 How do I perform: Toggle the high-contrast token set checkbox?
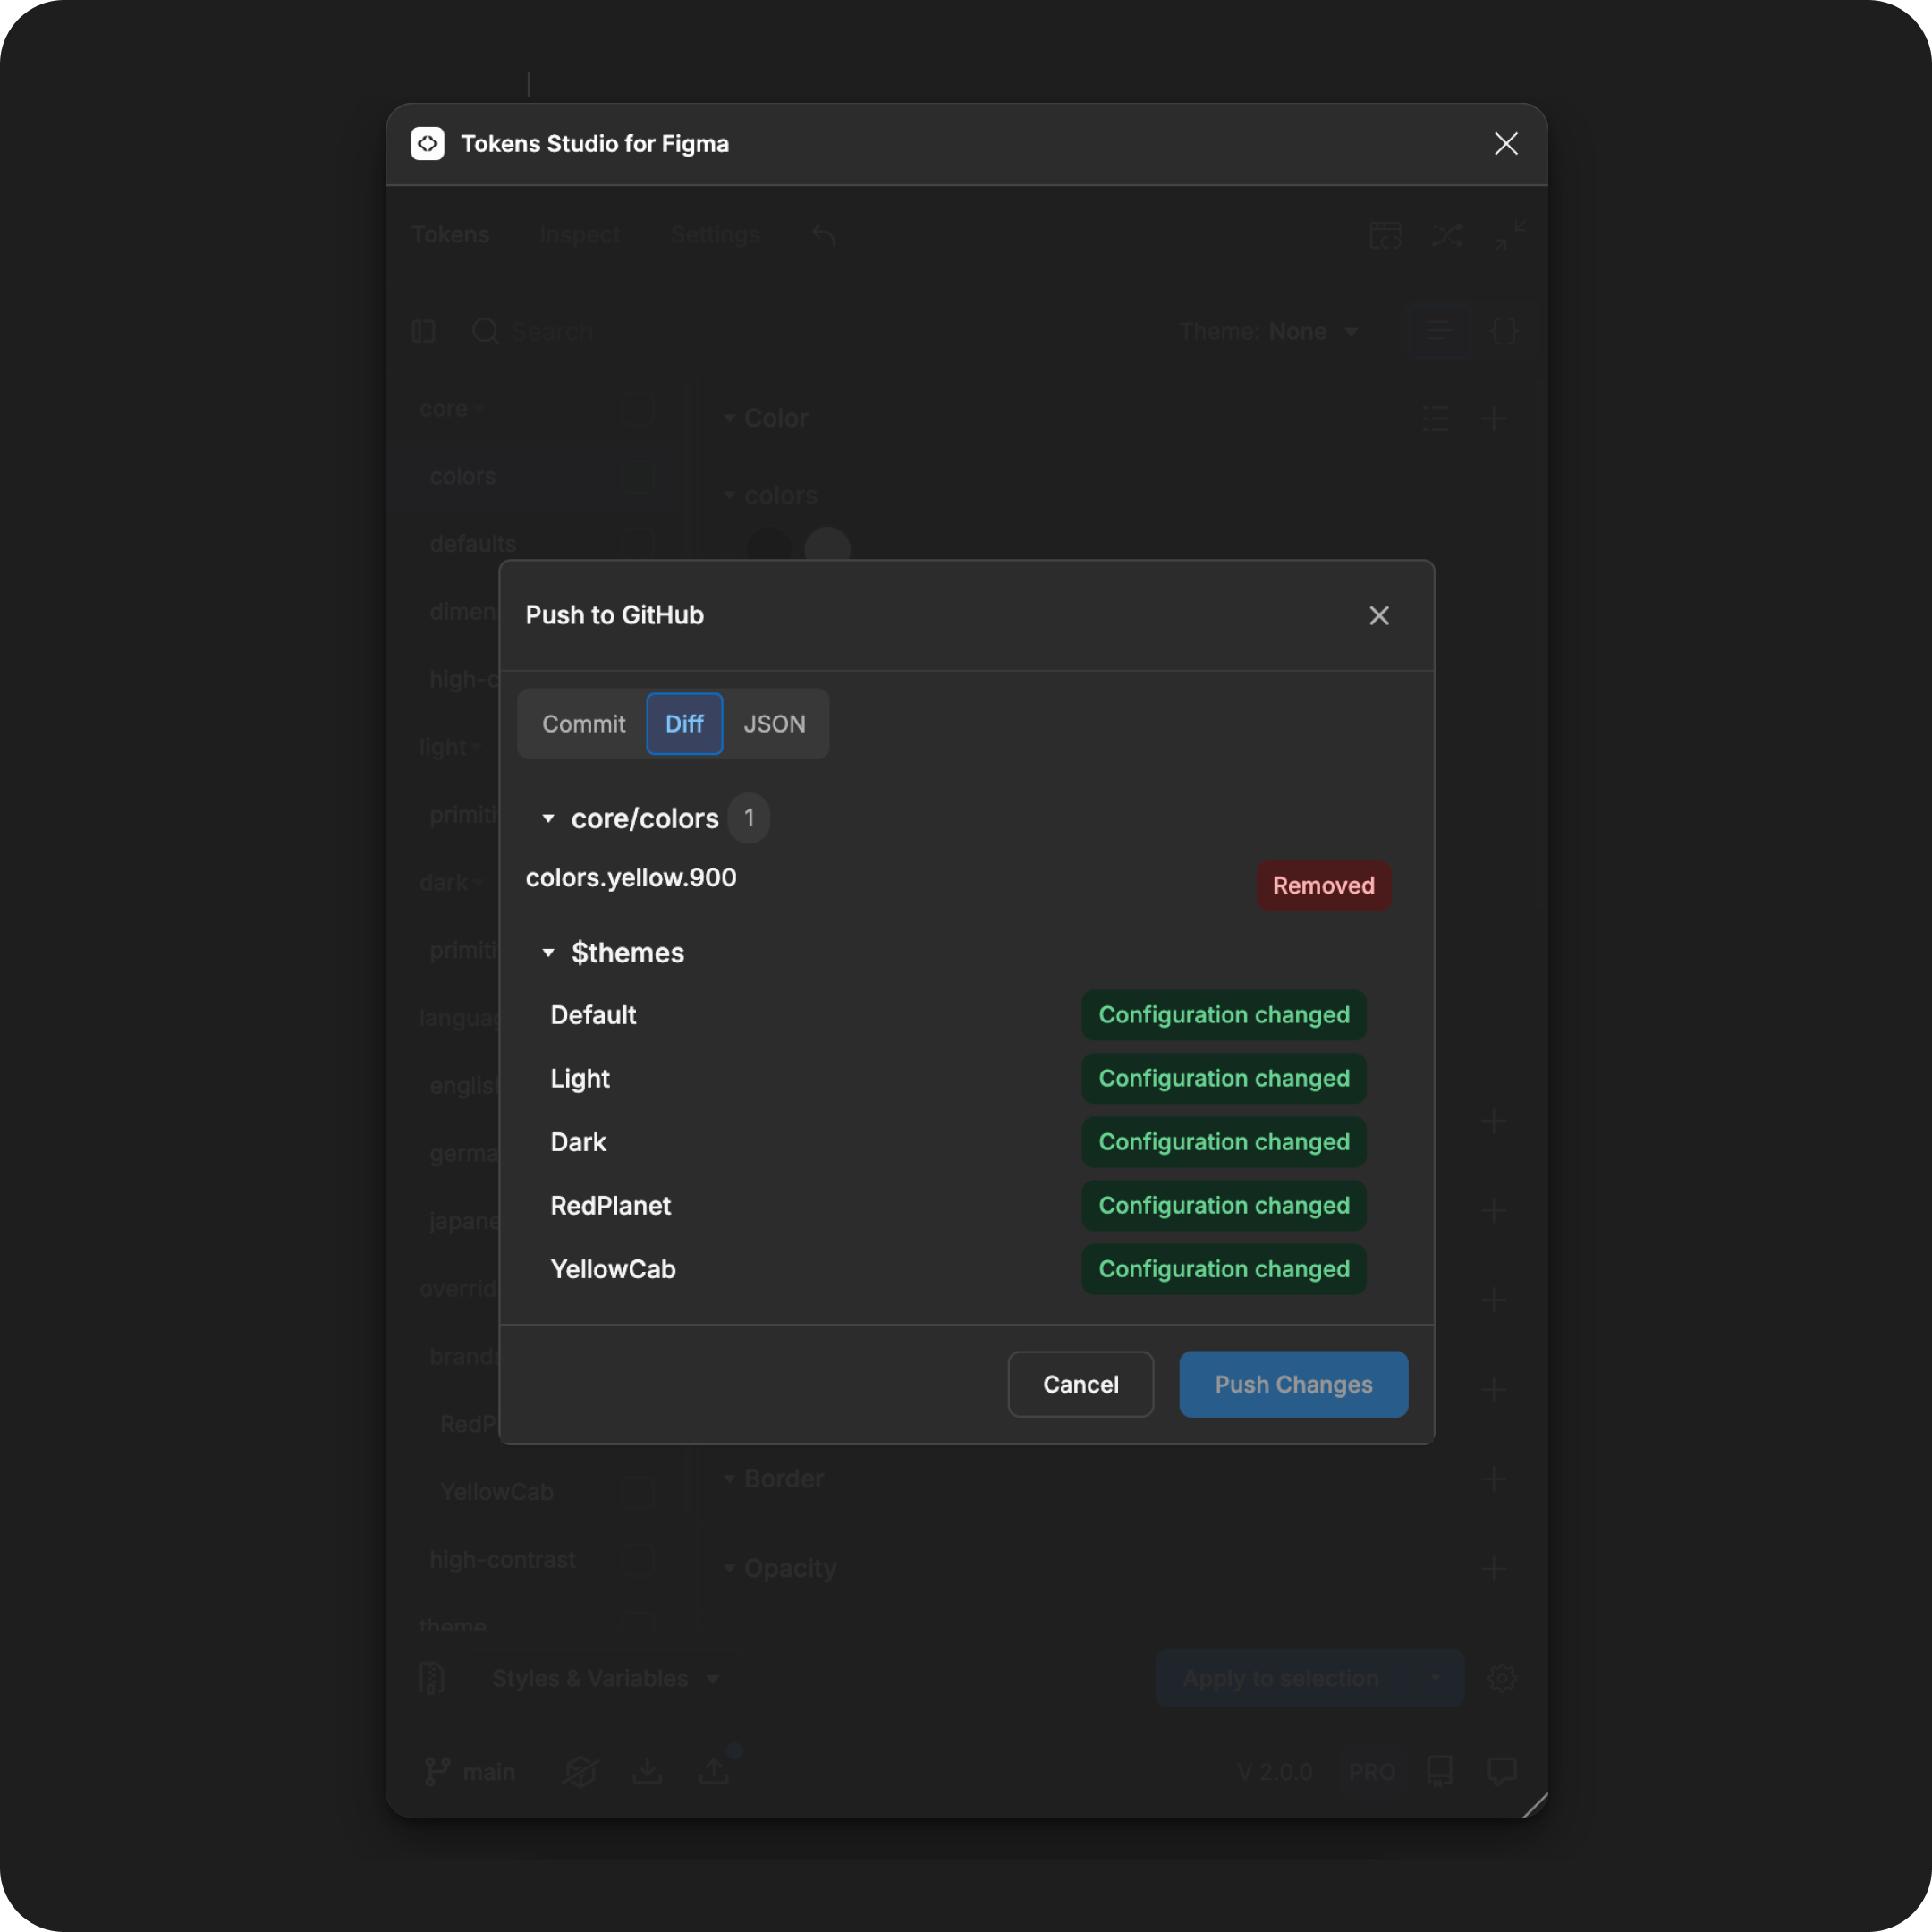(638, 1560)
